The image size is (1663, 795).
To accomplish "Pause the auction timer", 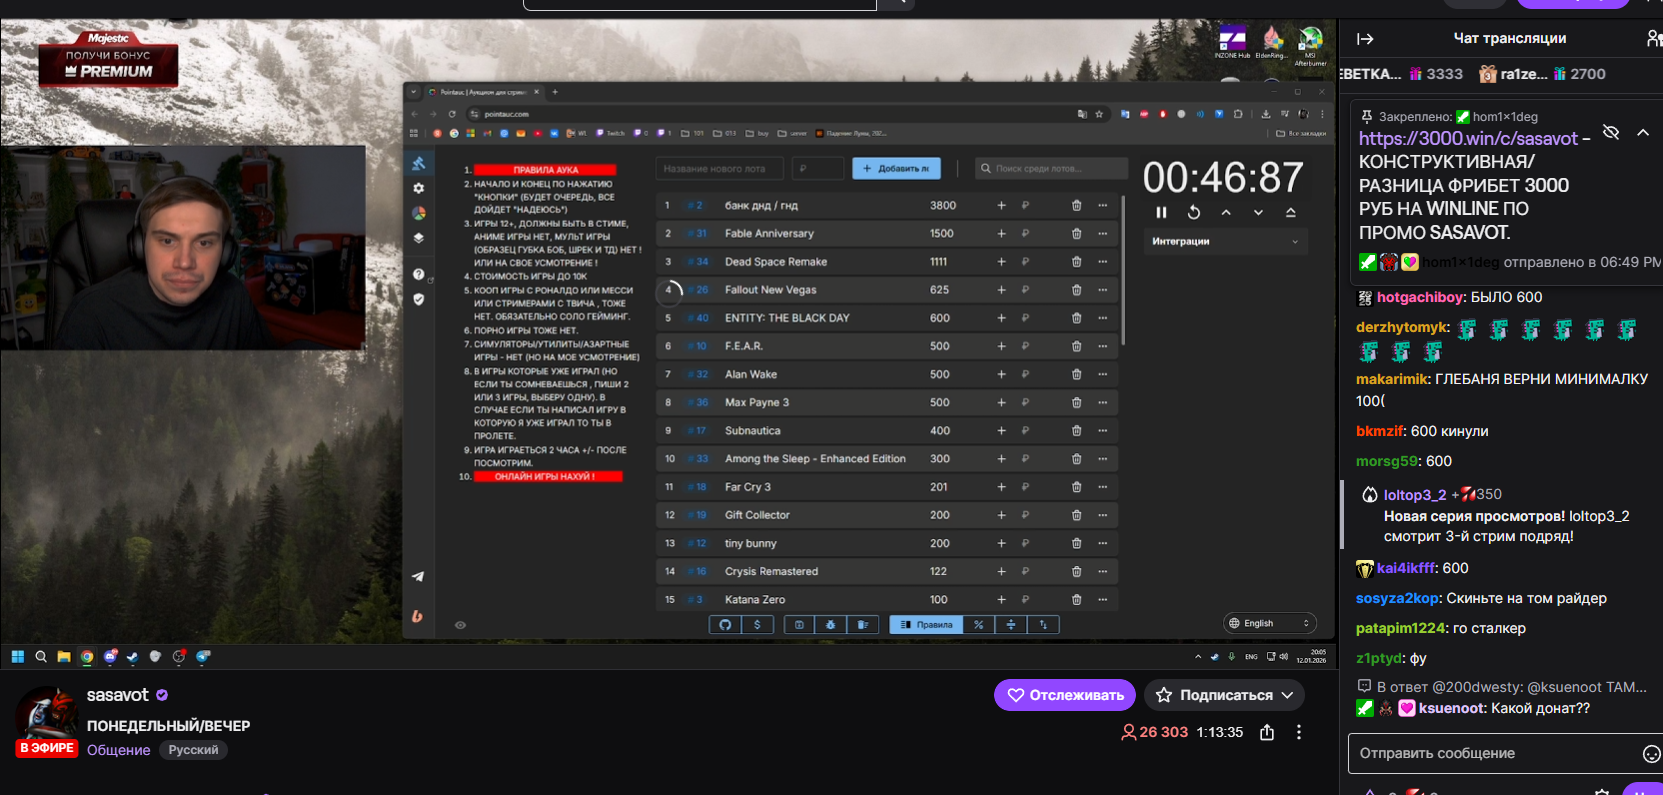I will (1161, 212).
